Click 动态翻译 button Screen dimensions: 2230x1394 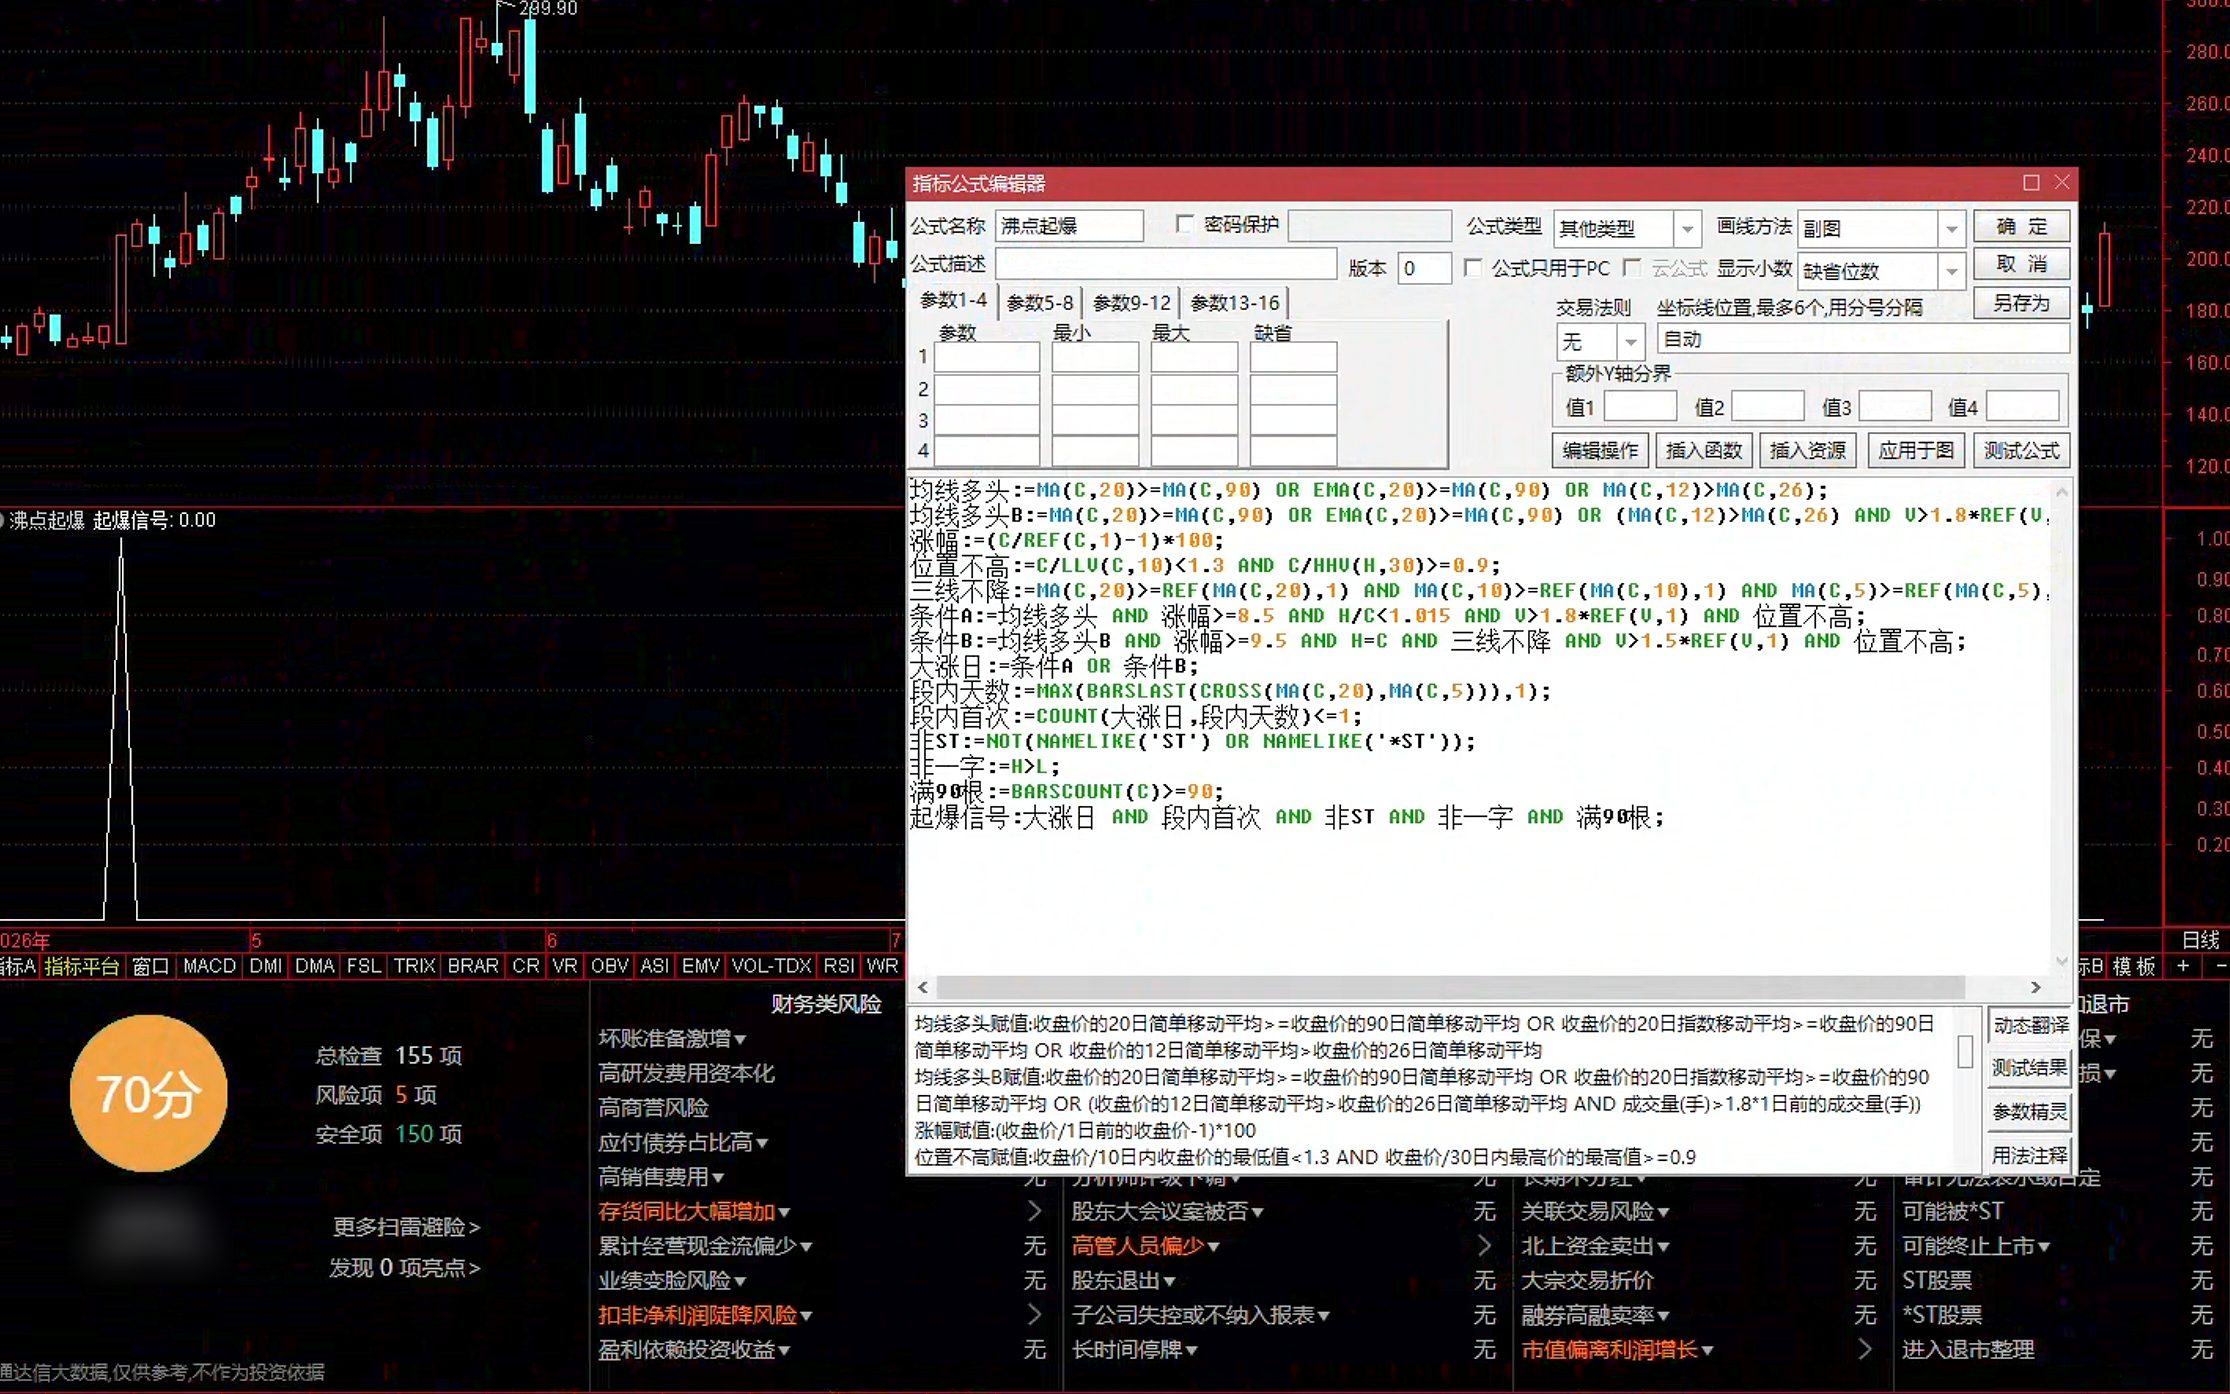point(2029,1025)
